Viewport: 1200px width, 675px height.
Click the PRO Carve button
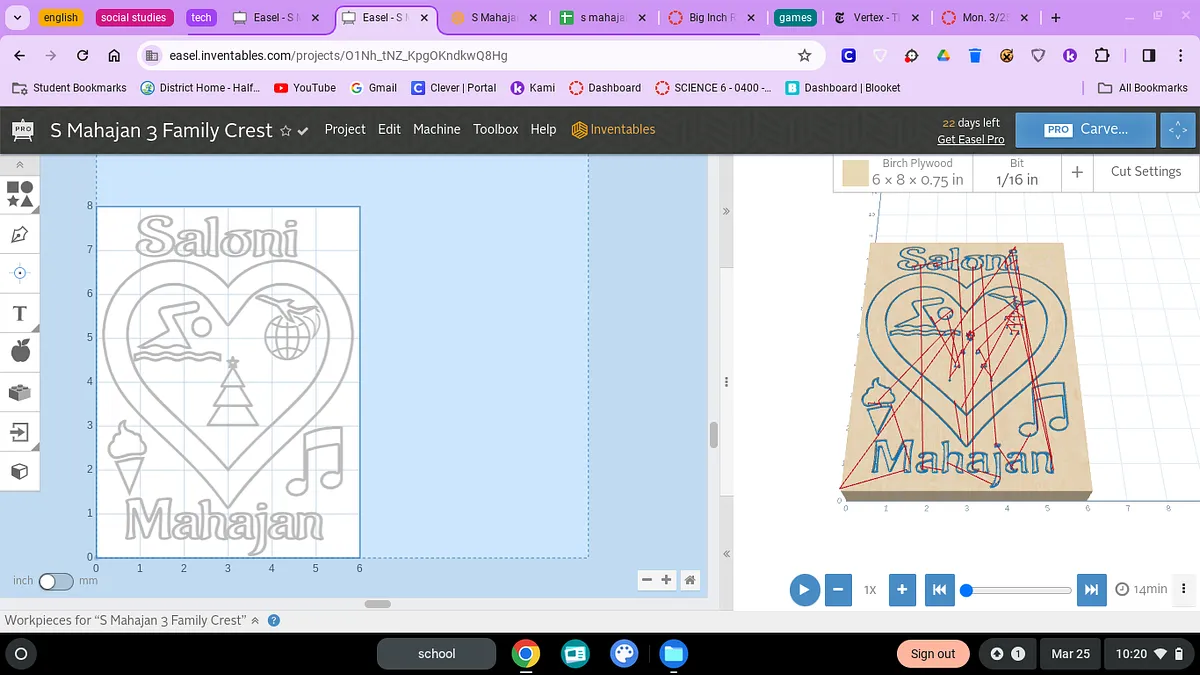(1086, 130)
